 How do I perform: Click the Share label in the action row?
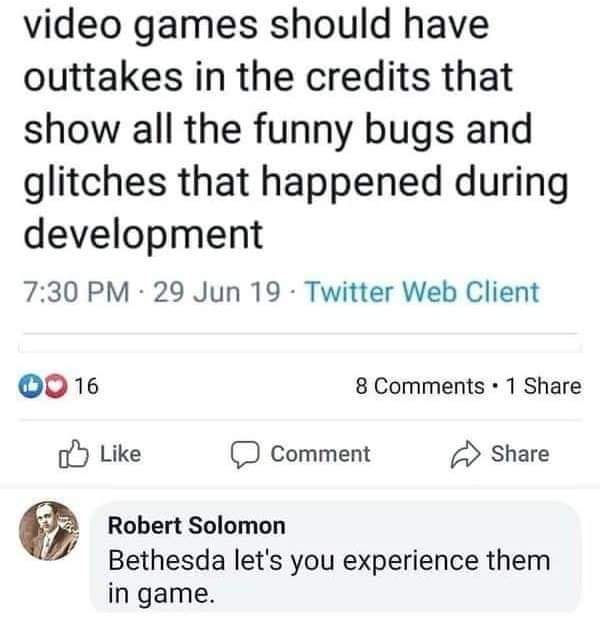[520, 454]
